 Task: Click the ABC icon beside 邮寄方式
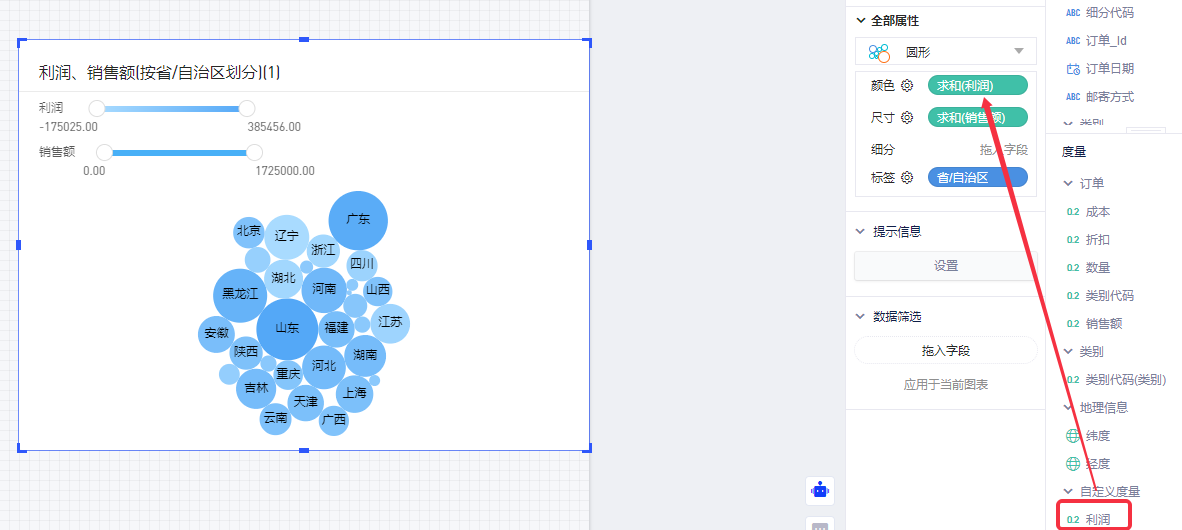1073,97
